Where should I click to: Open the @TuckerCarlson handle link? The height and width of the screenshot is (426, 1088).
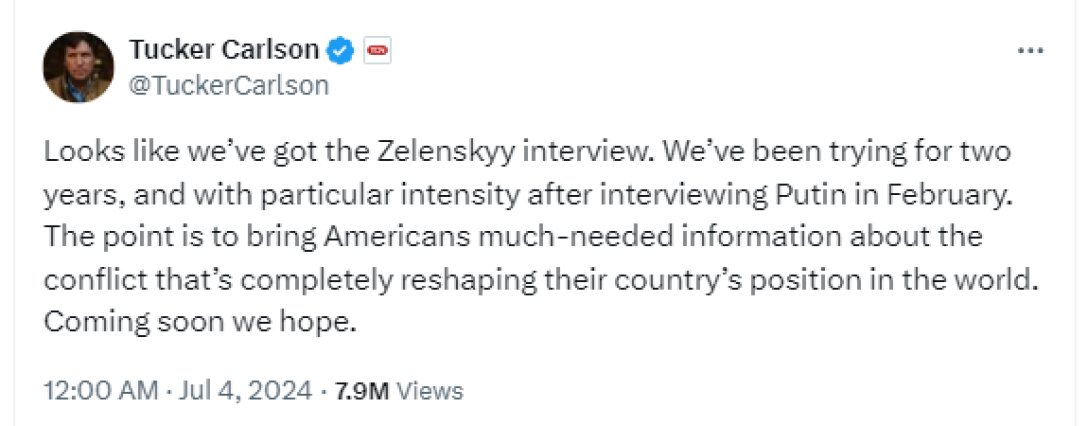pyautogui.click(x=229, y=85)
